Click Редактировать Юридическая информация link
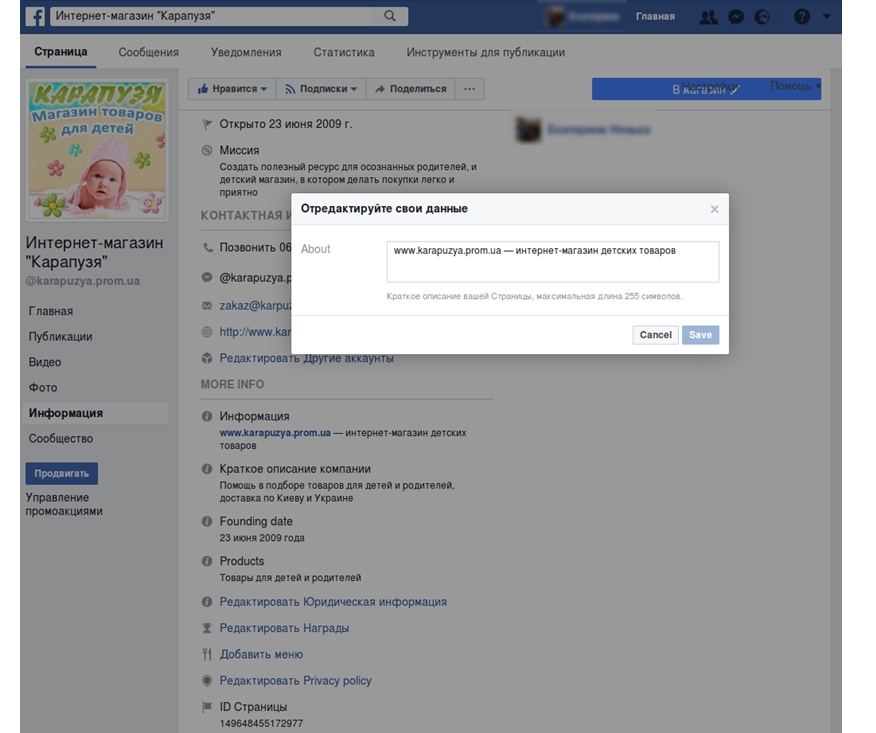This screenshot has height=733, width=876. (333, 602)
